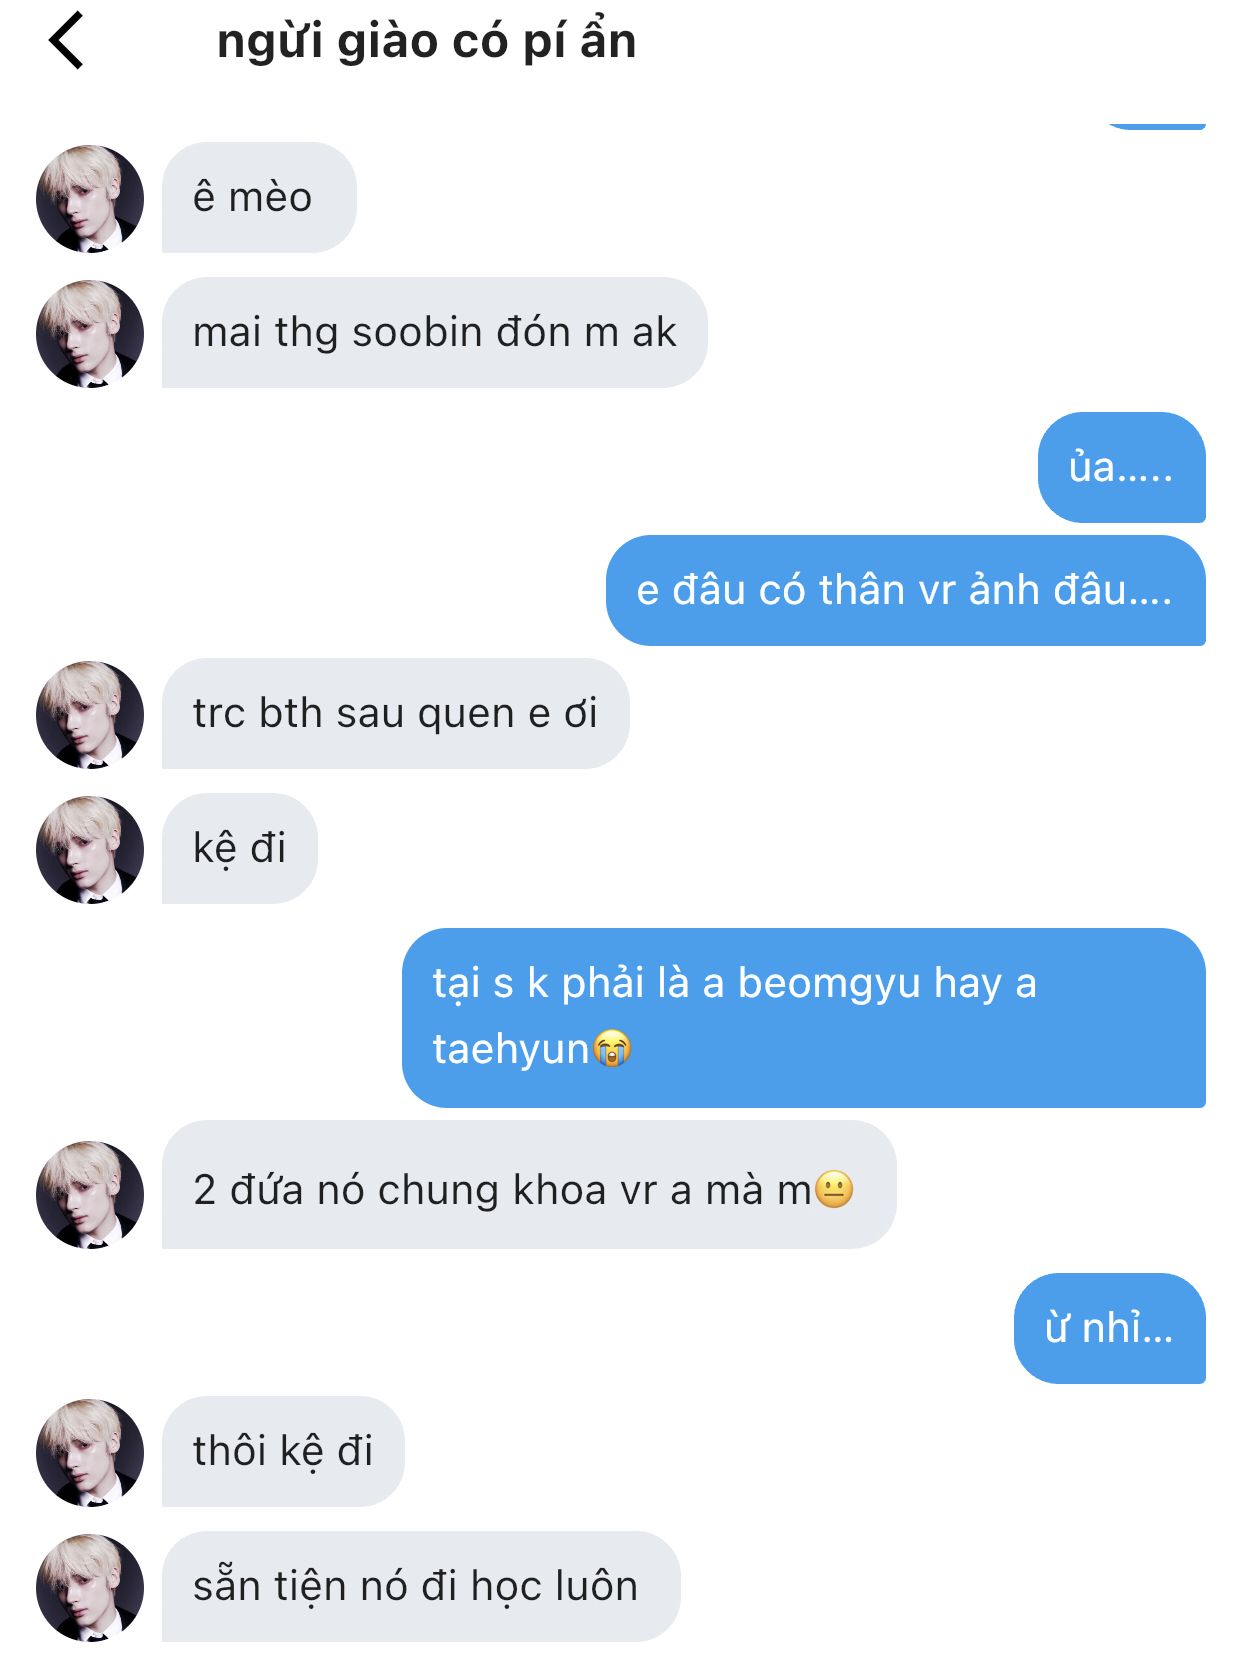Image resolution: width=1242 pixels, height=1666 pixels.
Task: Tap the first 'kệ đi' message bubble
Action: coord(240,848)
